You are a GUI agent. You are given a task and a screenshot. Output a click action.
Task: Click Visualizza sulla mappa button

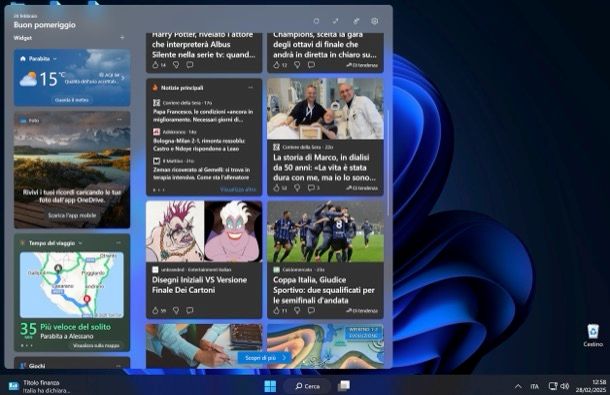[96, 346]
